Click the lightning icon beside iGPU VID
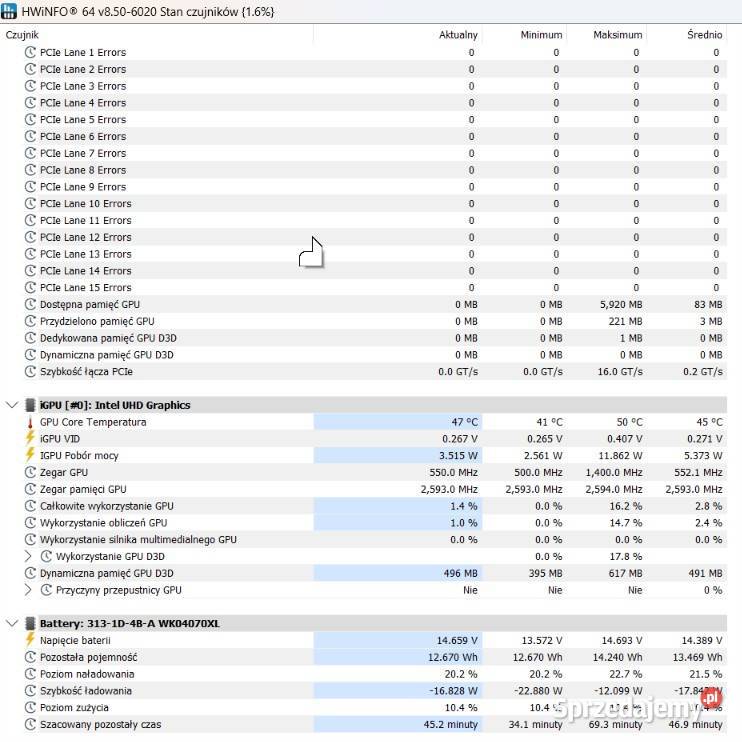Viewport: 742px width, 742px height. (x=30, y=438)
